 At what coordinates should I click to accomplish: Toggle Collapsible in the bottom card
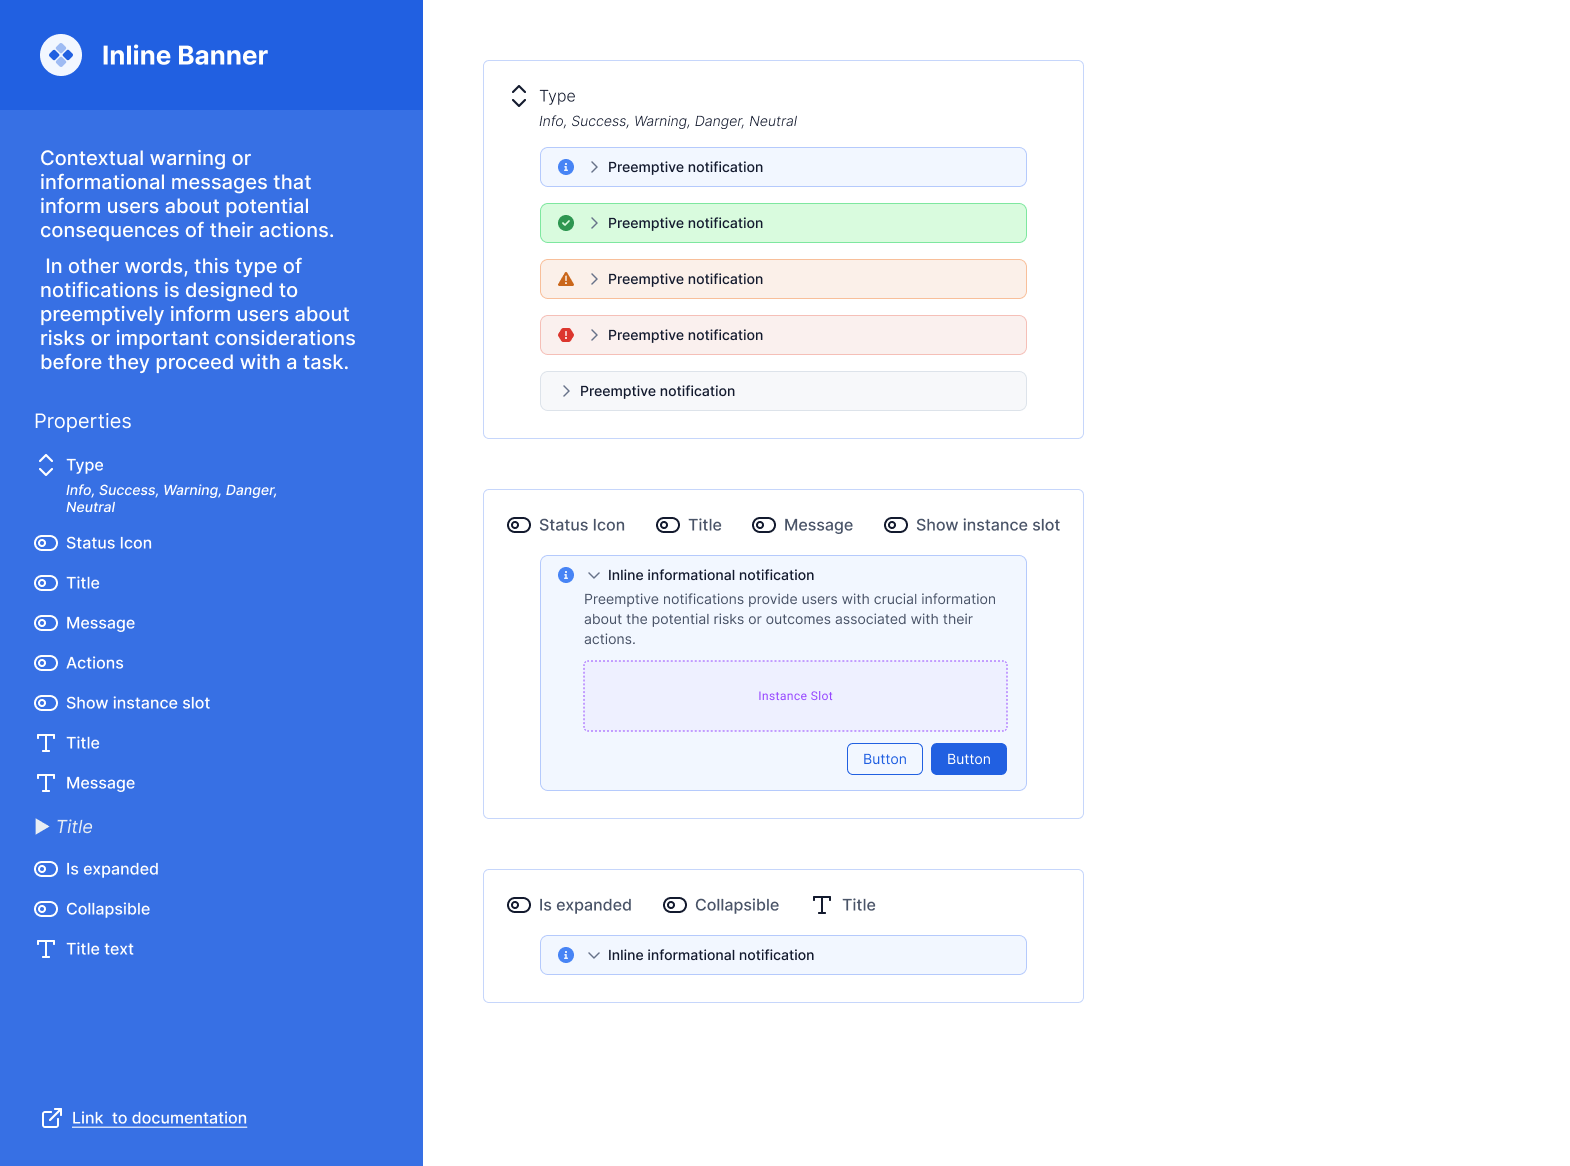point(675,905)
